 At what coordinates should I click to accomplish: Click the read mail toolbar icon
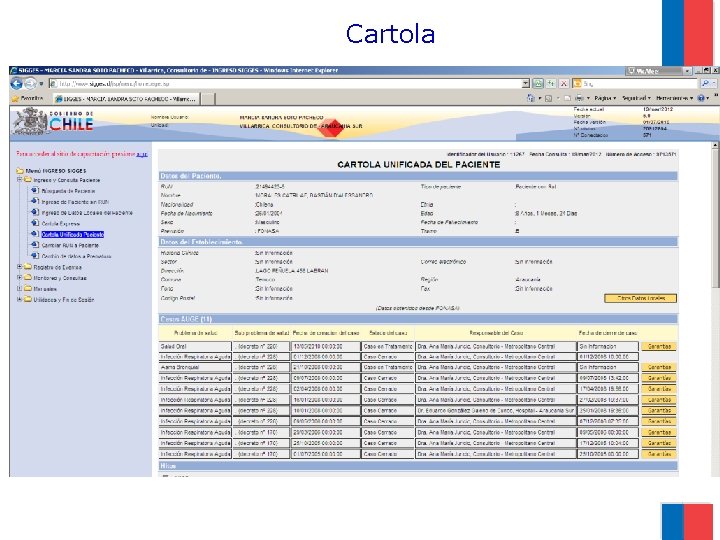click(x=568, y=98)
